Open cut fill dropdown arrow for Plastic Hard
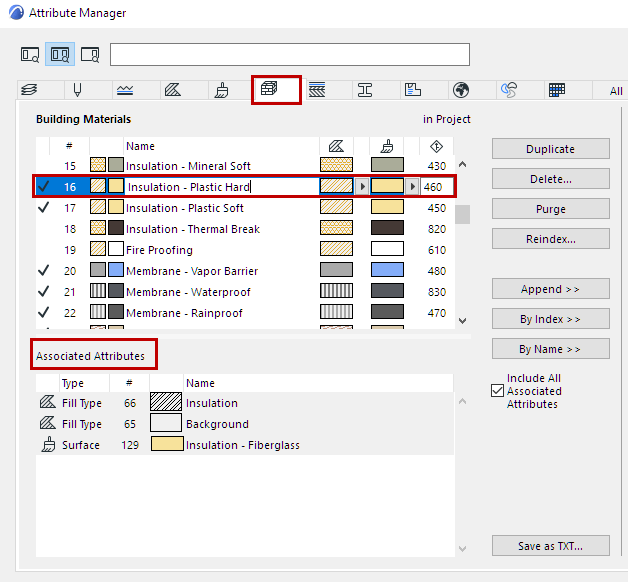The width and height of the screenshot is (628, 582). [362, 187]
